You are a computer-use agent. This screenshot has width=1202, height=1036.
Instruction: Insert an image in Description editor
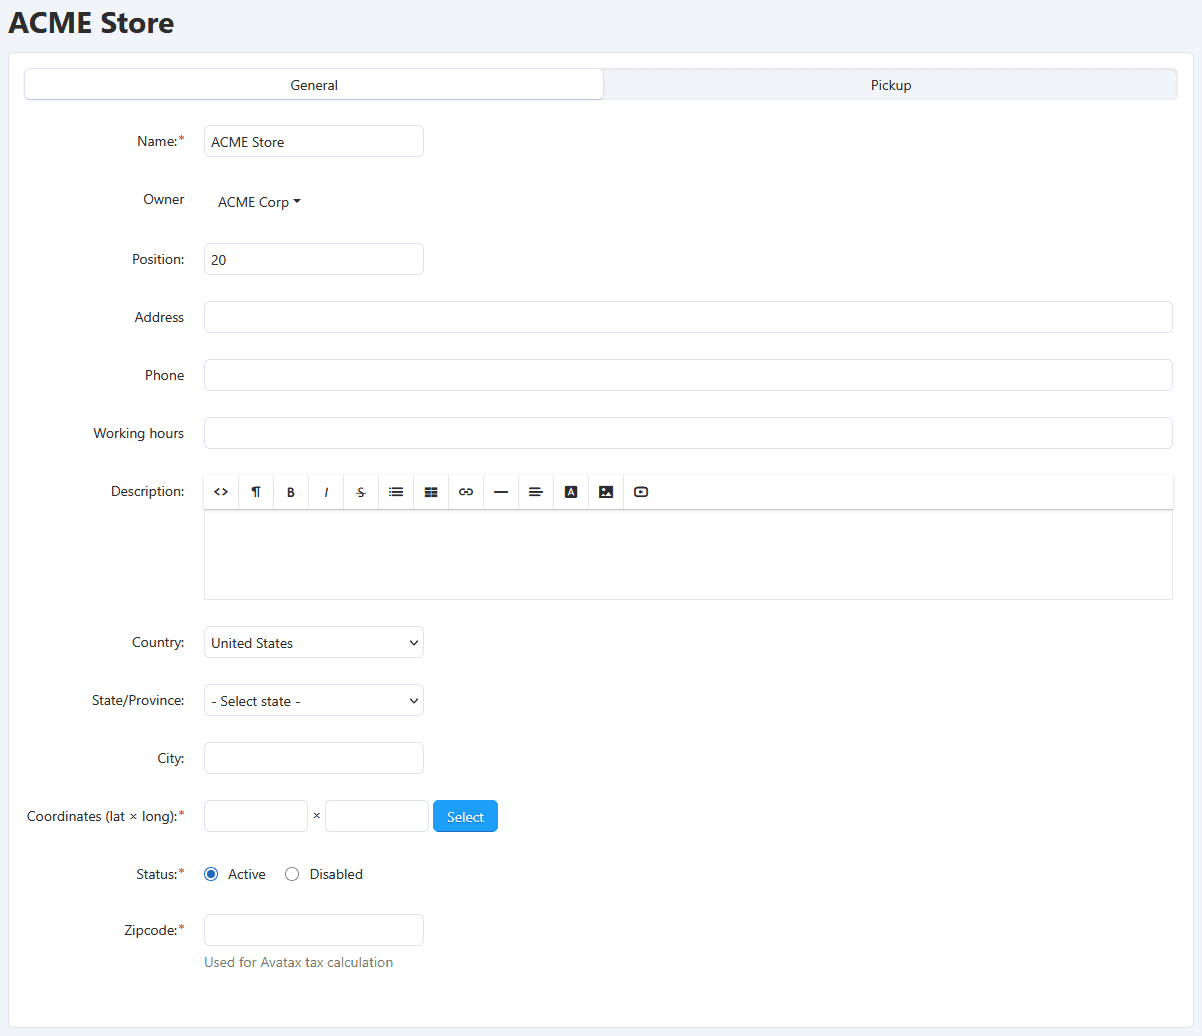click(606, 492)
